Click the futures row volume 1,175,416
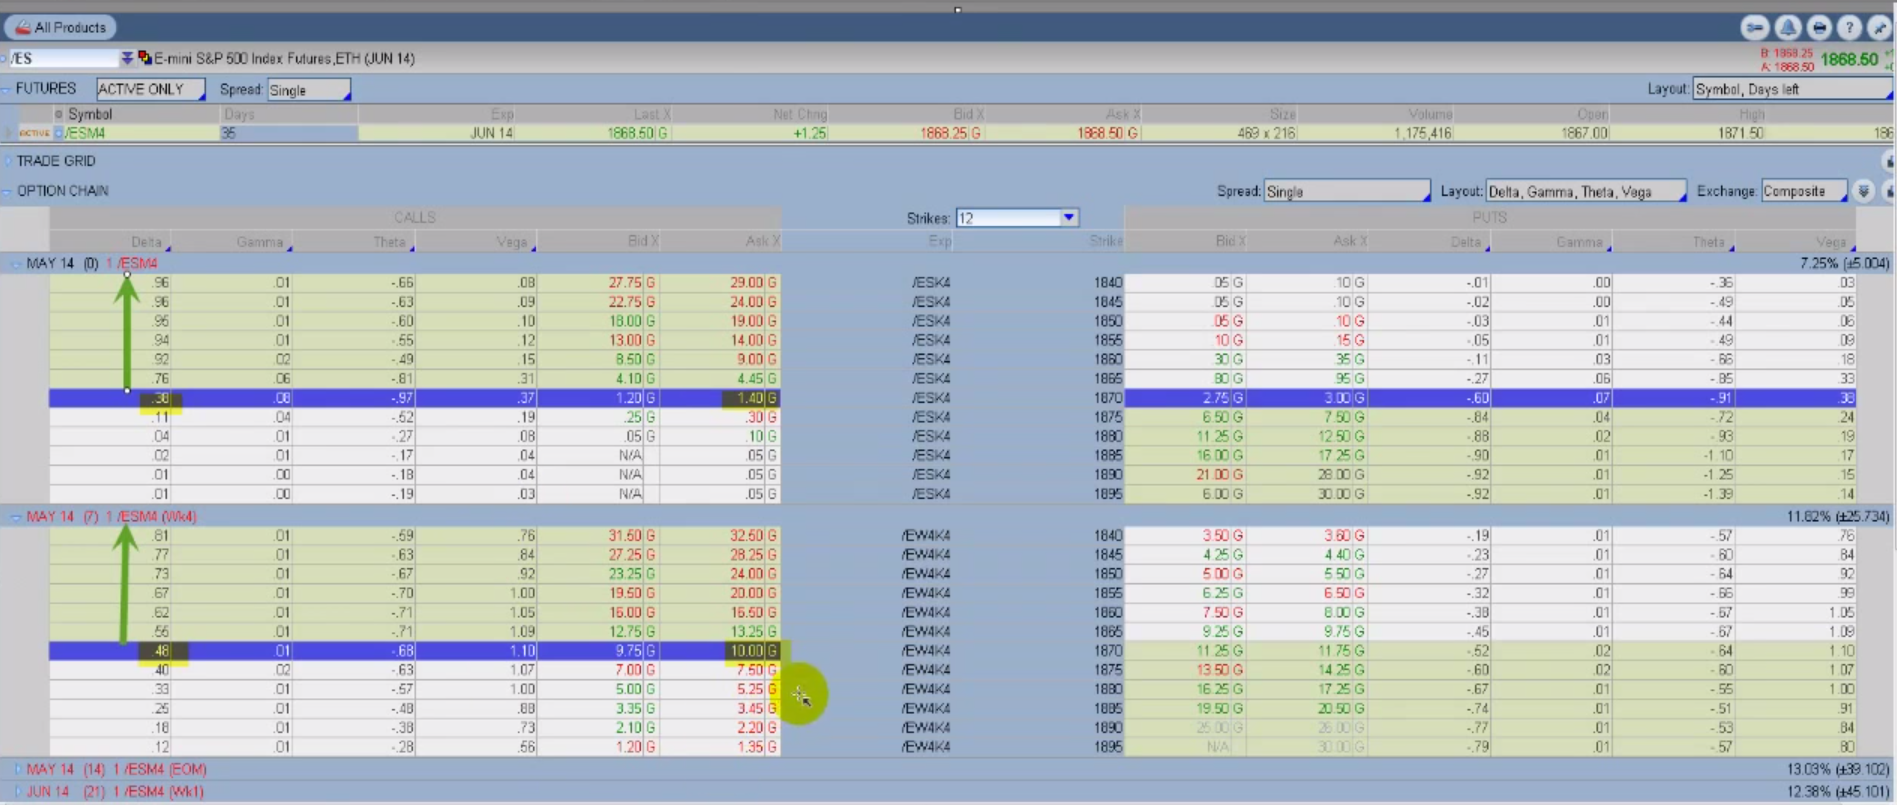This screenshot has height=805, width=1897. 1423,133
